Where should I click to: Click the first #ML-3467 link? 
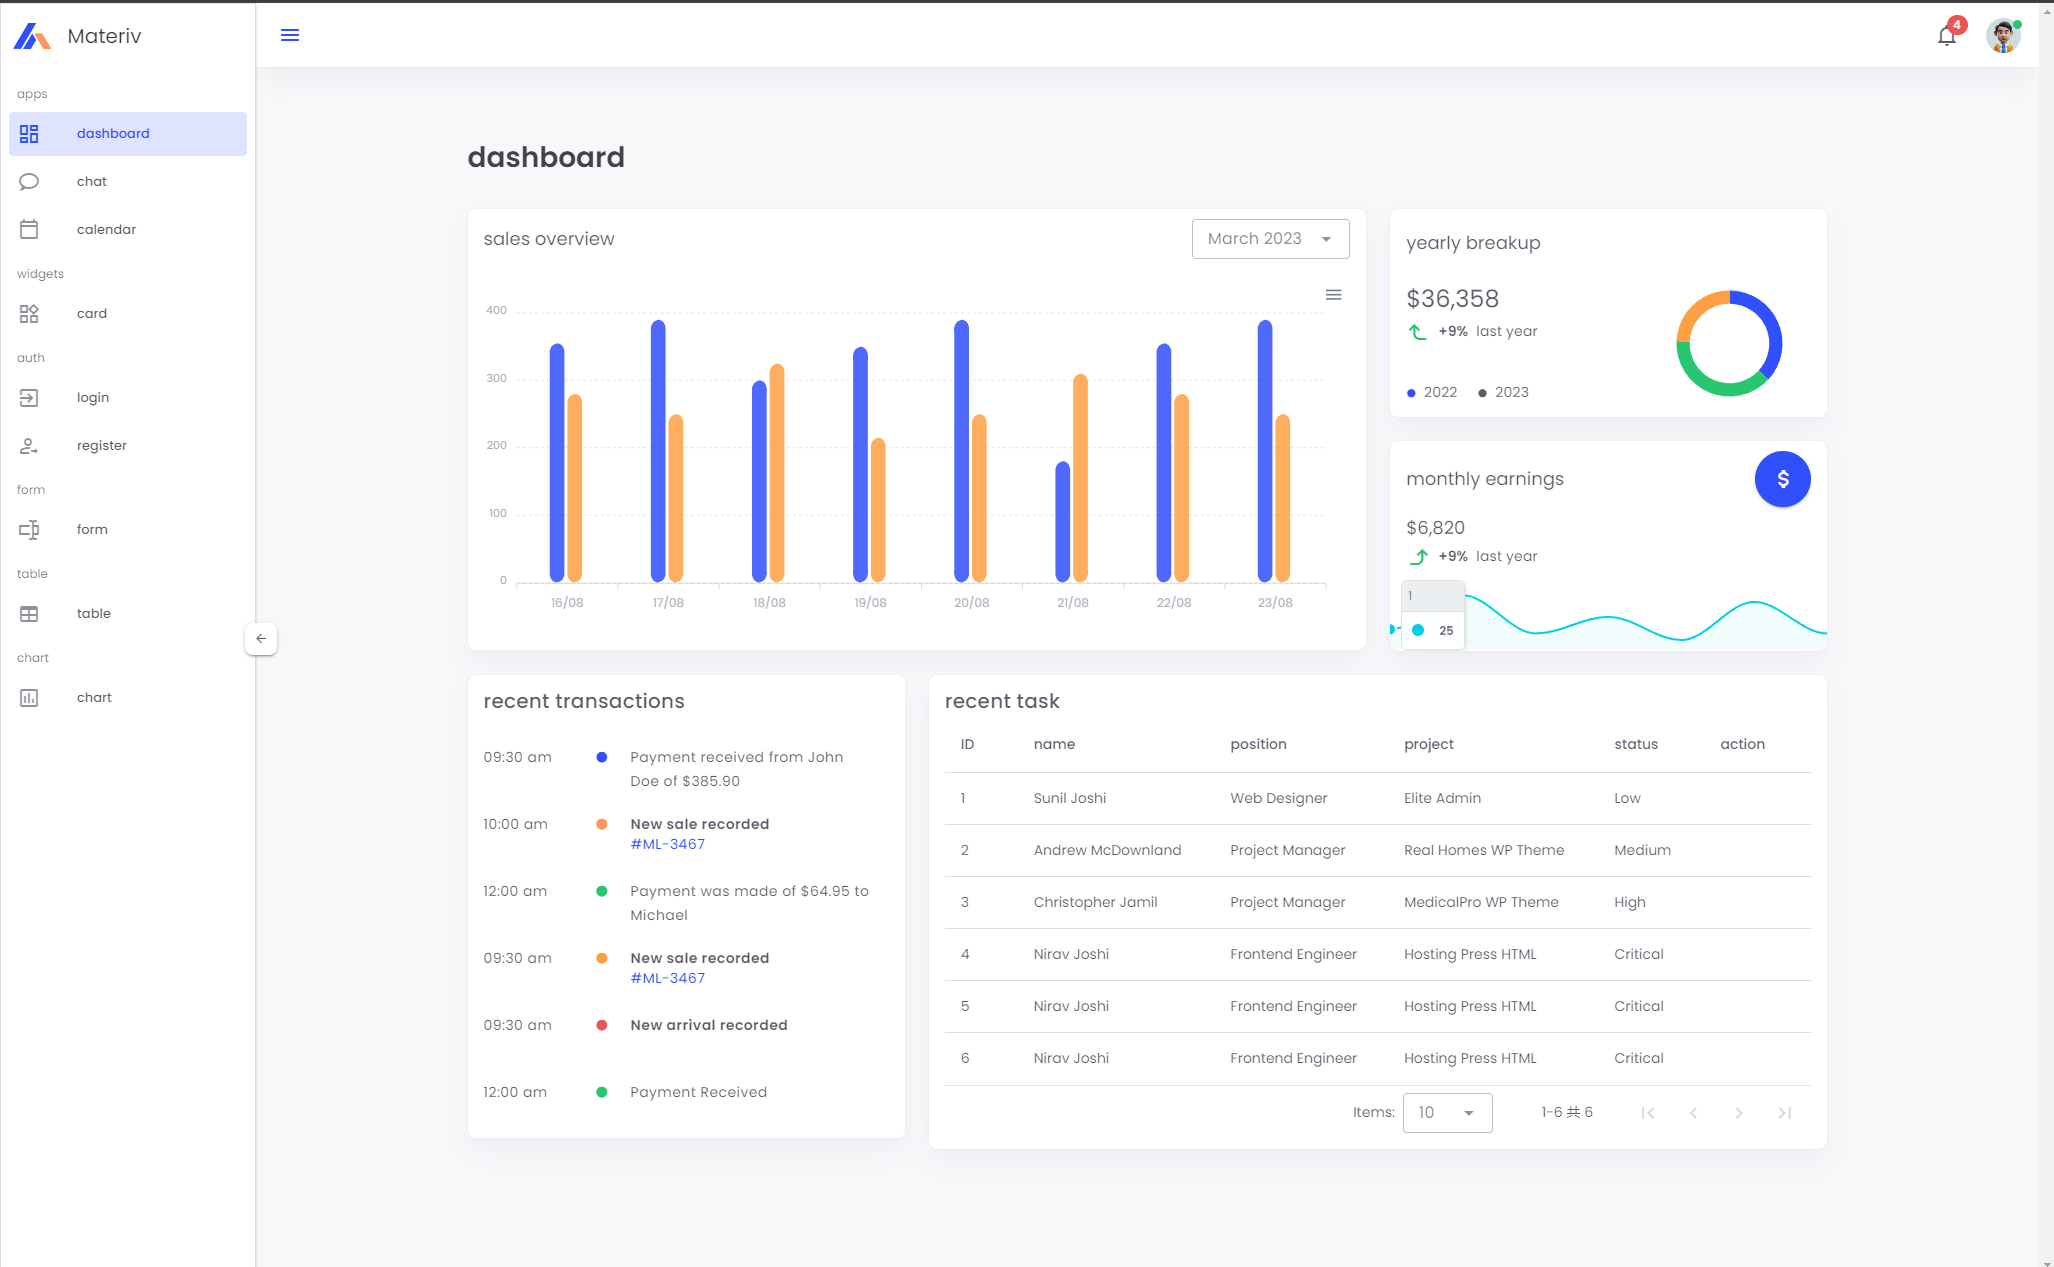667,844
